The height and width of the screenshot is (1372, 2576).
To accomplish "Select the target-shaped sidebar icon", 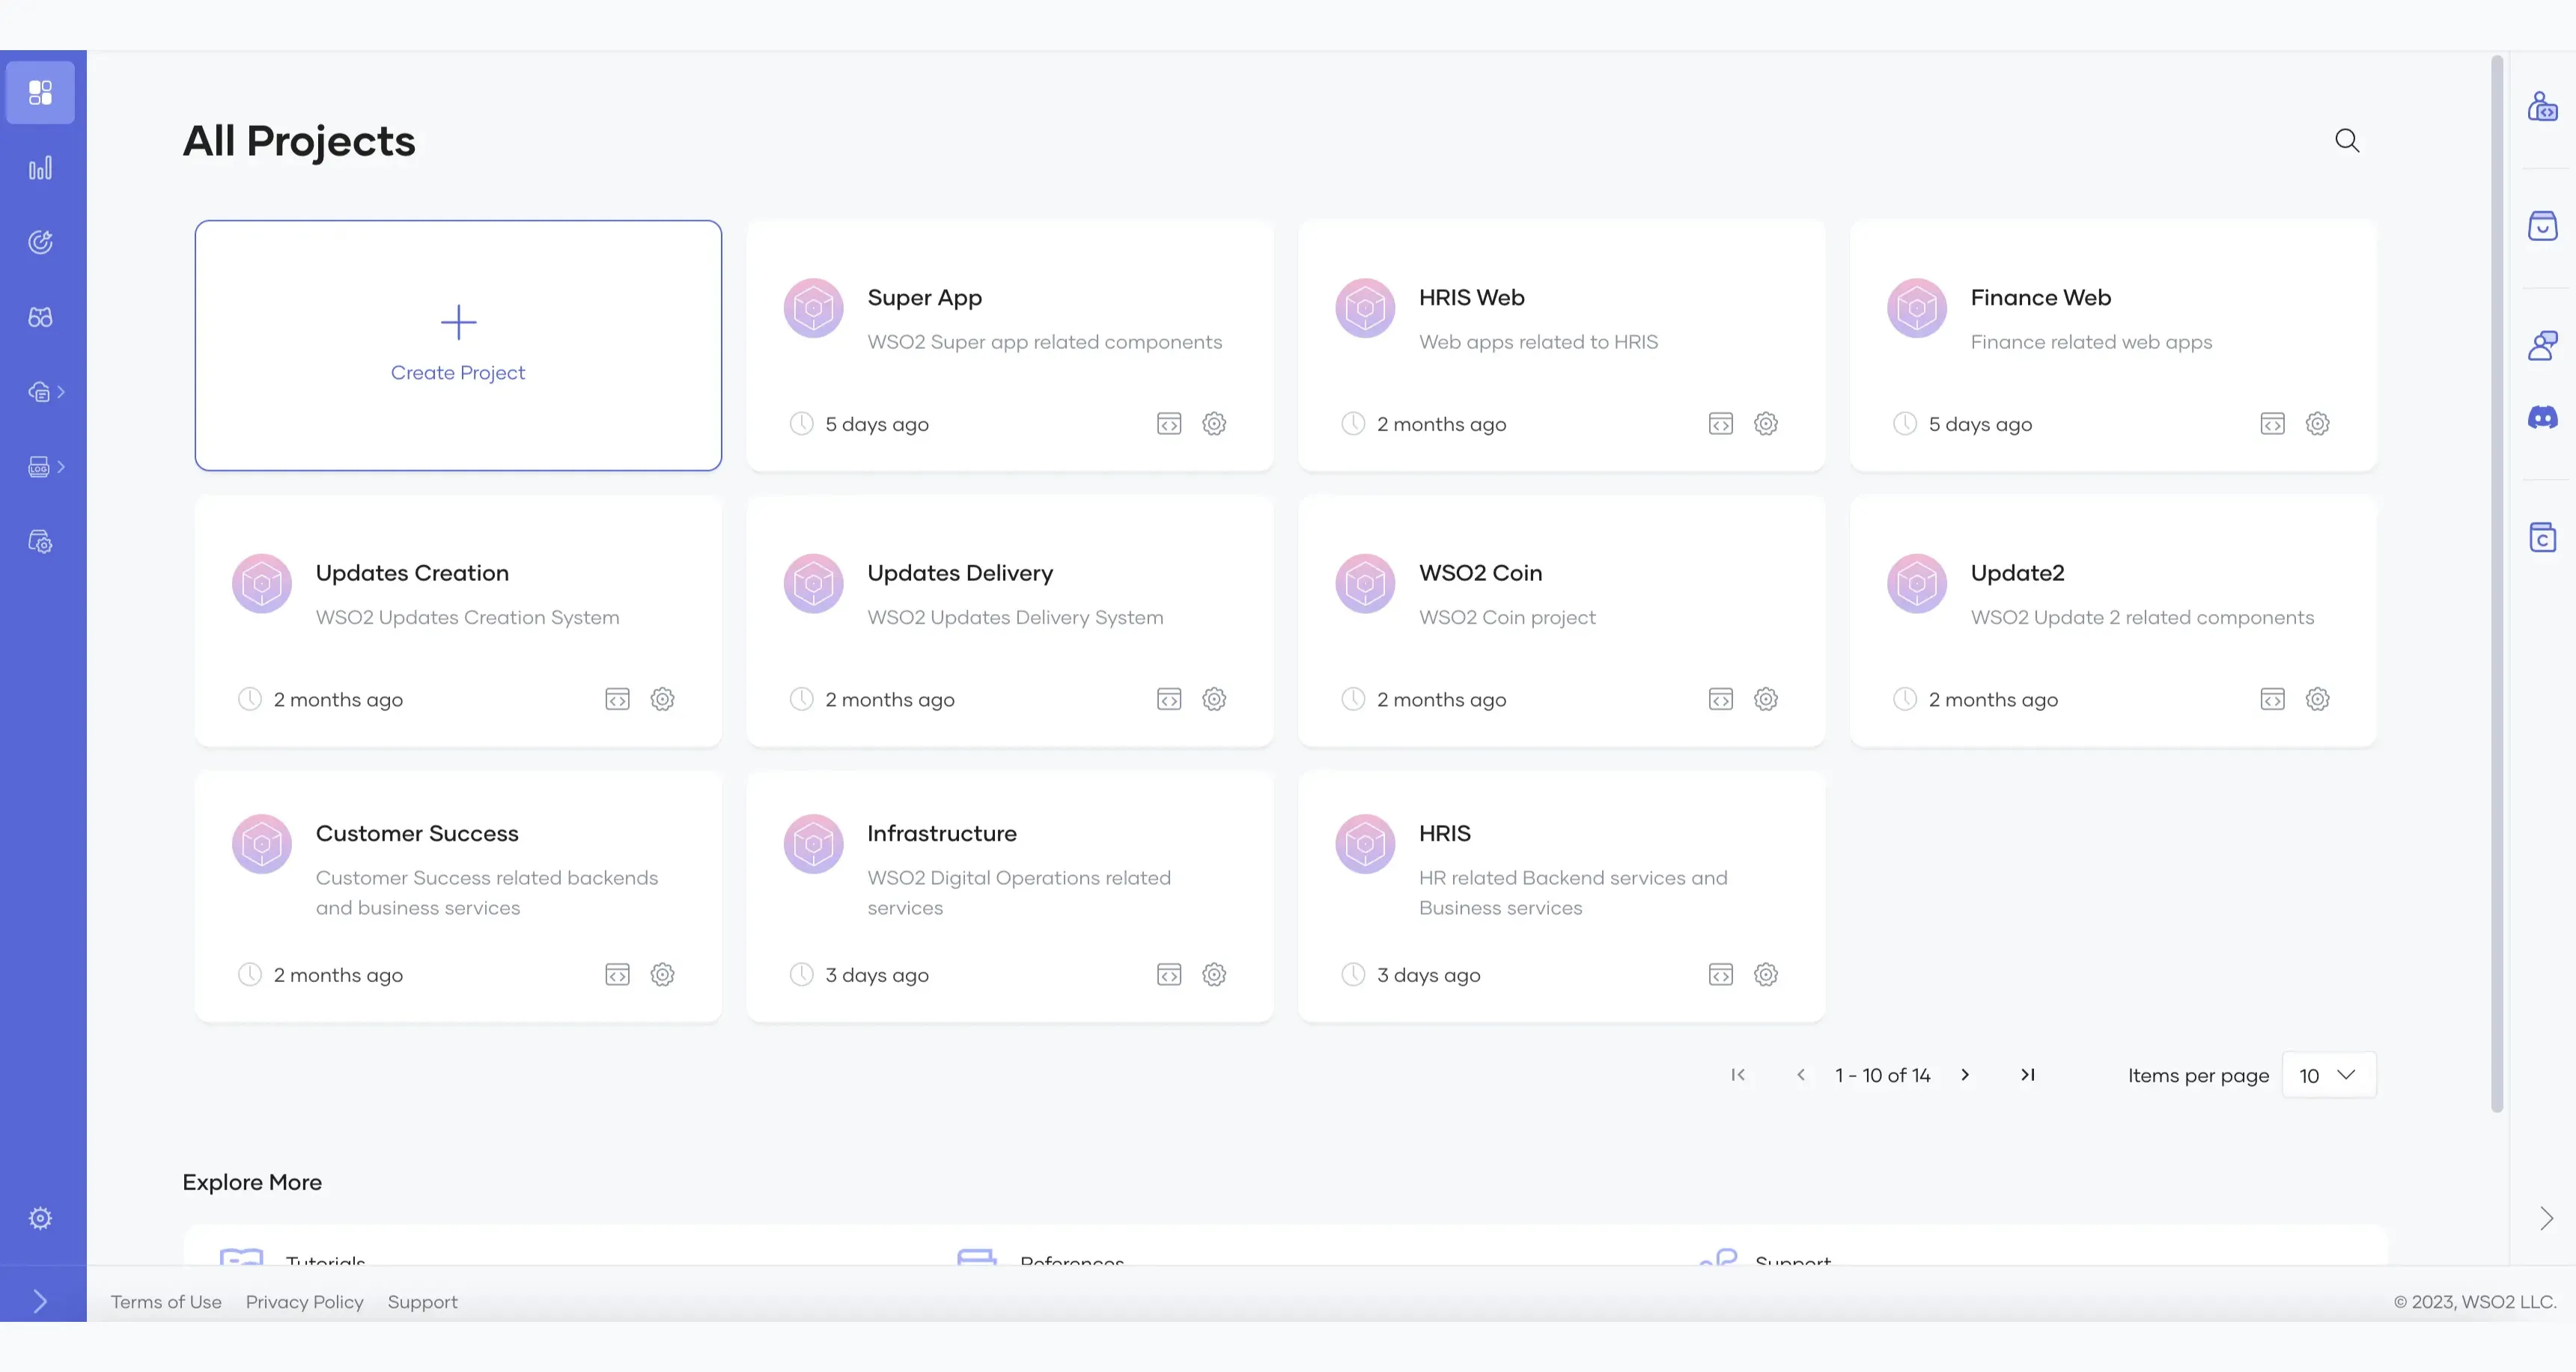I will pos(41,241).
